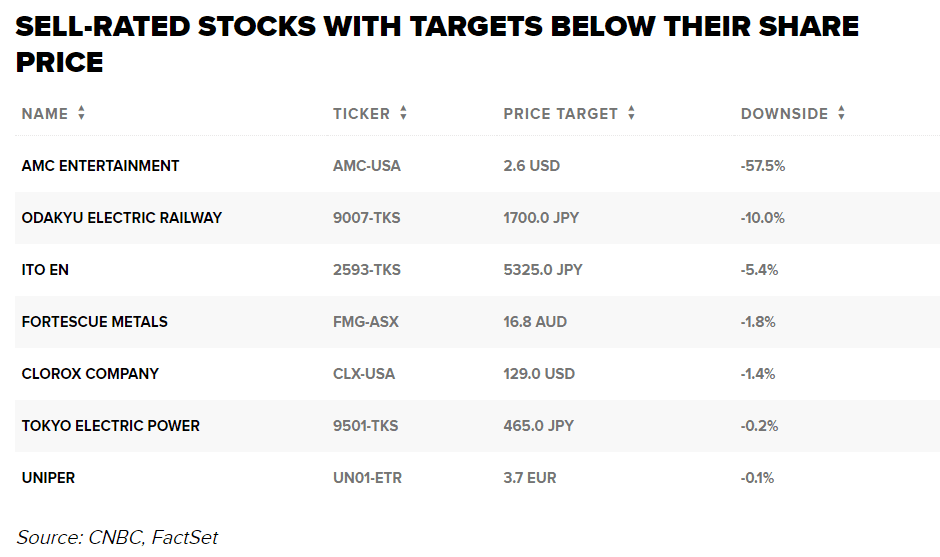Click Tokyo Electric Power name
This screenshot has width=940, height=557.
click(110, 426)
